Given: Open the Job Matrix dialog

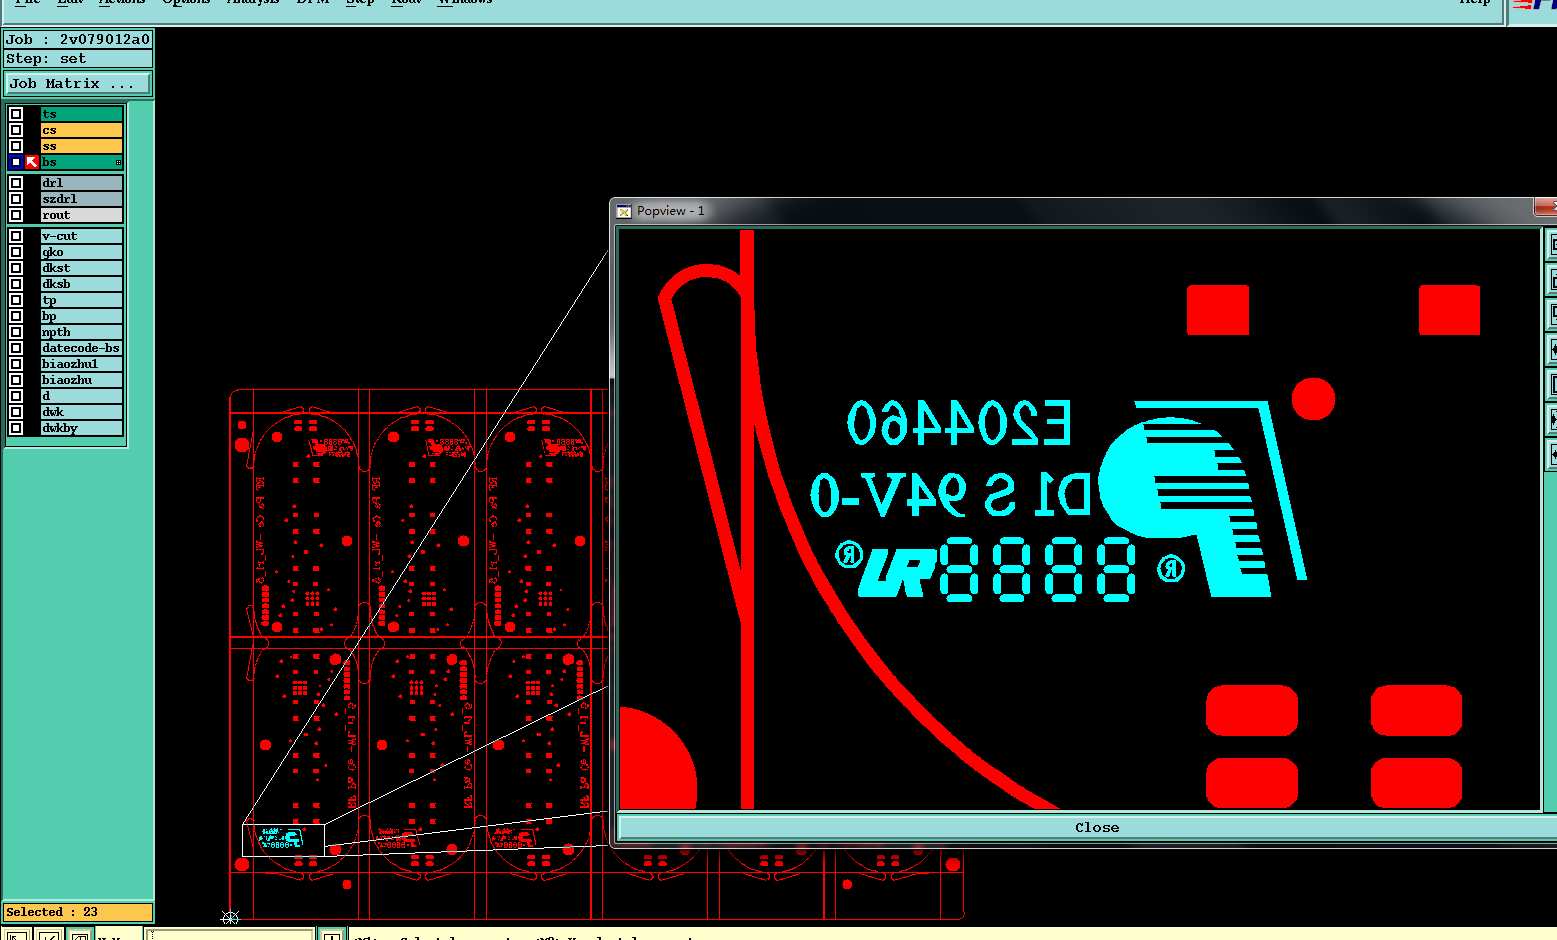Looking at the screenshot, I should (78, 84).
